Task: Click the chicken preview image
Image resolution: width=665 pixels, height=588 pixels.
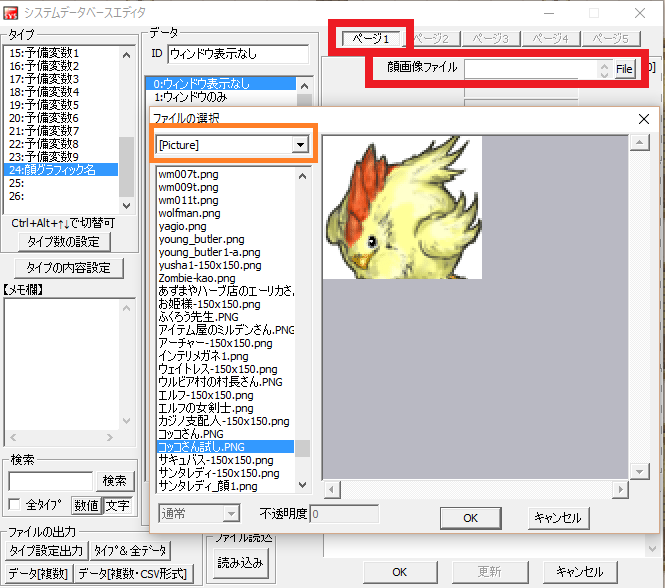Action: pyautogui.click(x=402, y=207)
